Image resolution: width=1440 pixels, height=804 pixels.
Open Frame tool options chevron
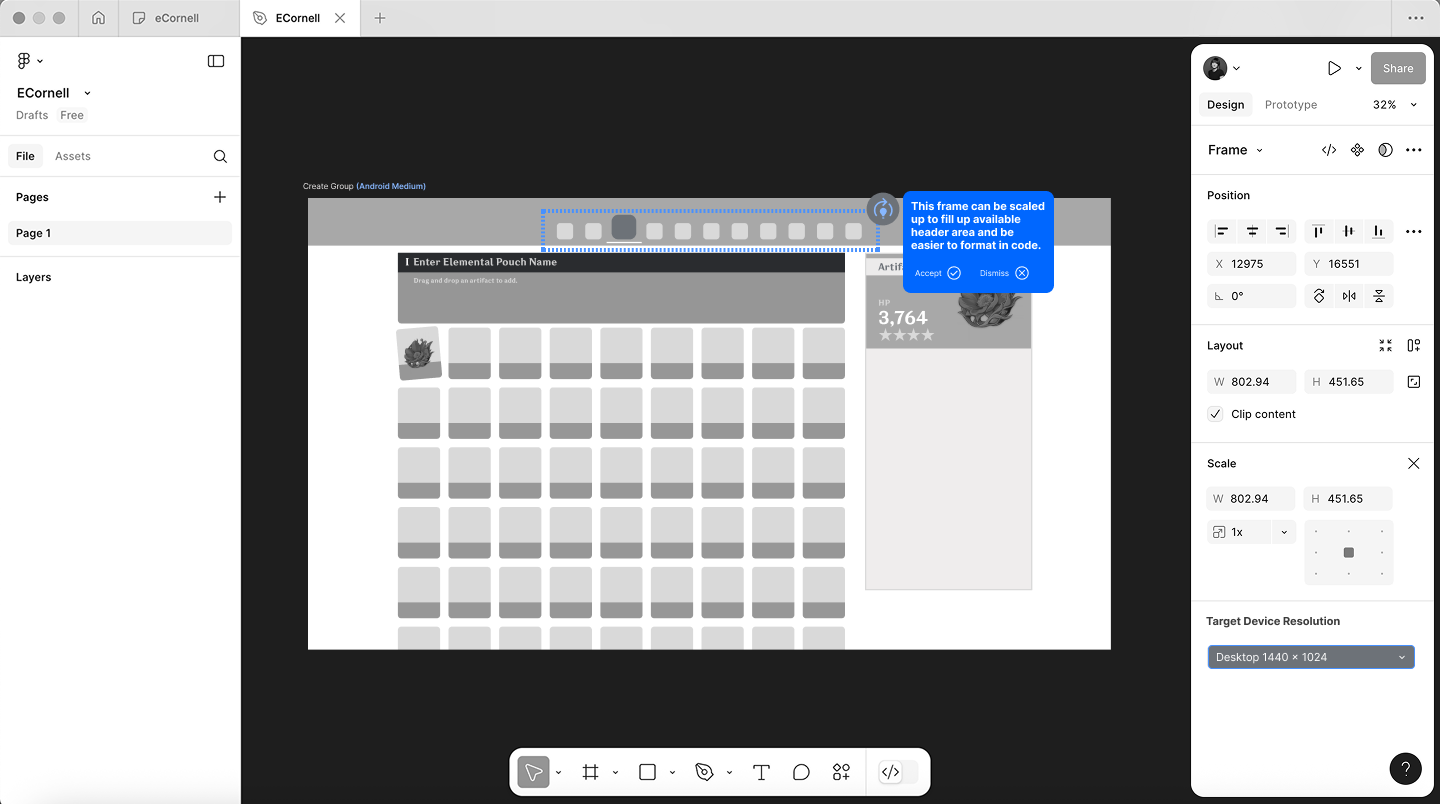tap(615, 772)
